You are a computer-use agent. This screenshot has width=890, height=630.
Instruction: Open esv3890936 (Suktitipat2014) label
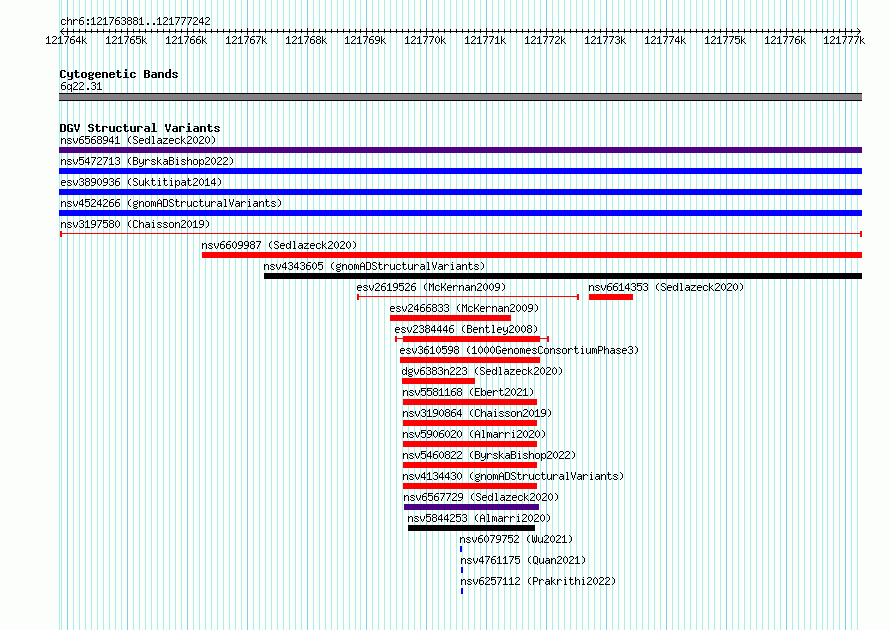tap(141, 182)
